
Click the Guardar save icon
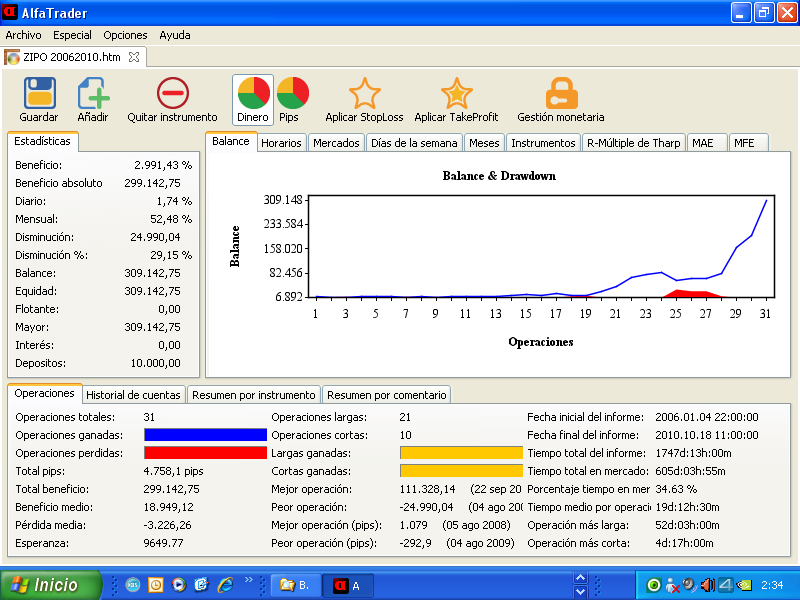39,94
